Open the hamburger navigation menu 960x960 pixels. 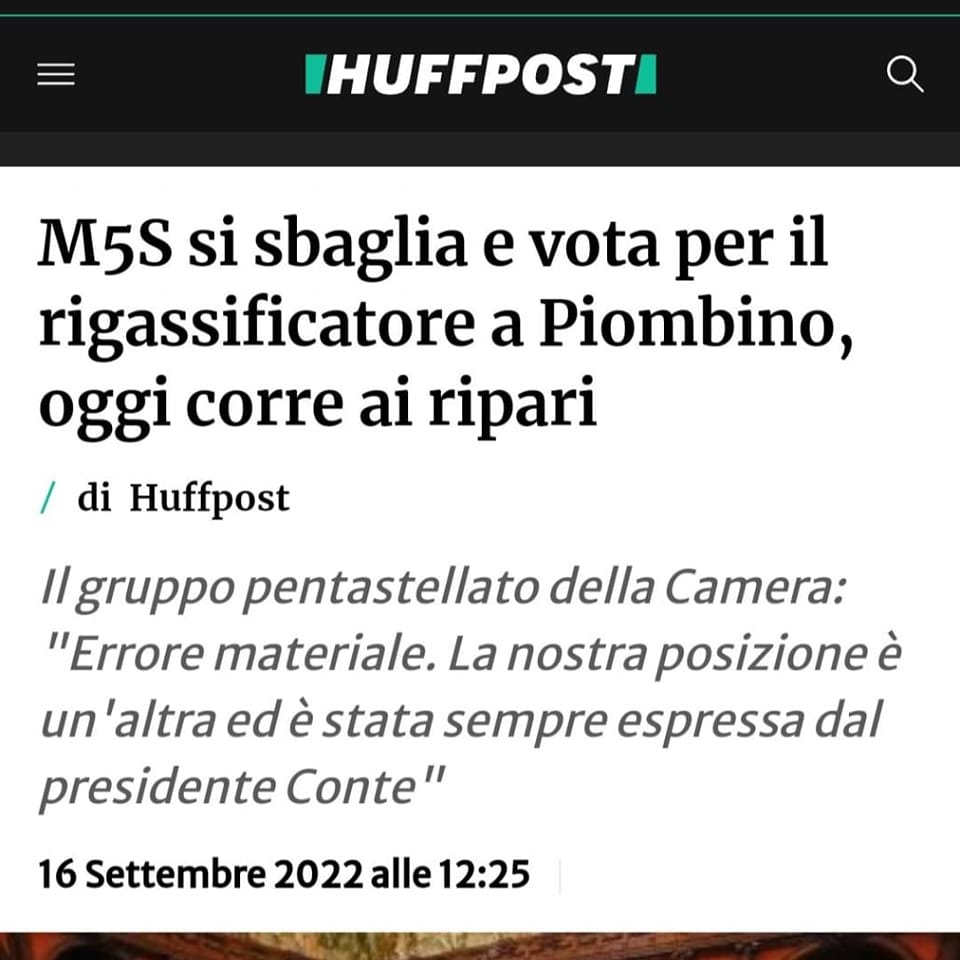tap(56, 74)
